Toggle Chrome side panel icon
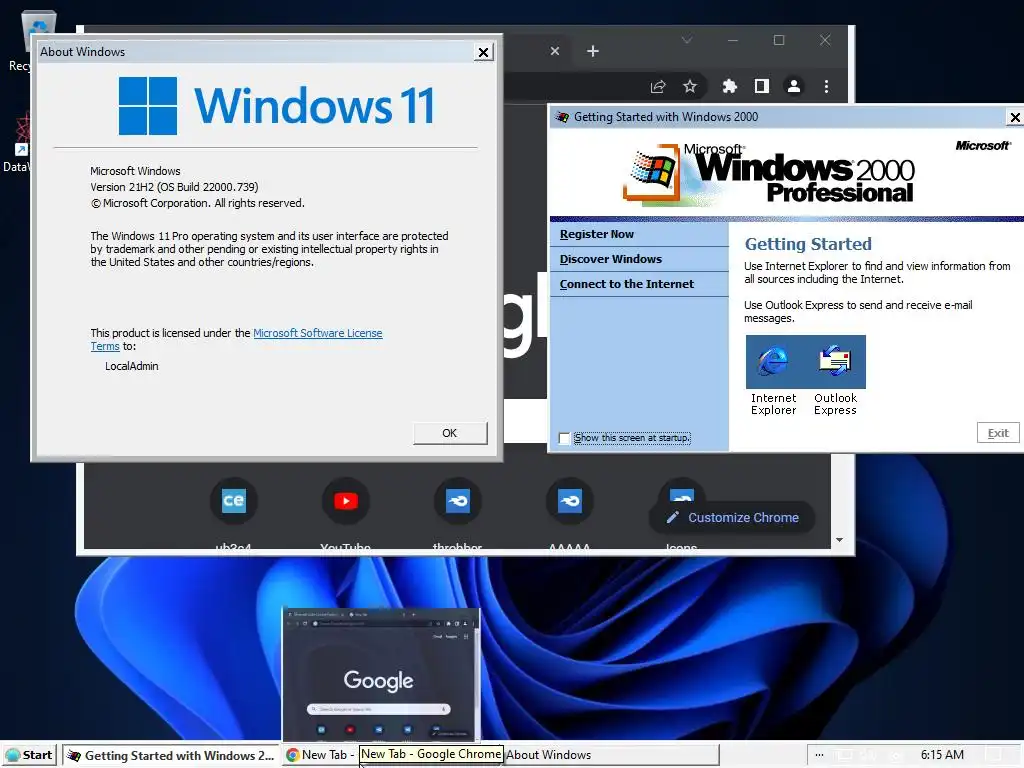The width and height of the screenshot is (1024, 768). tap(761, 86)
